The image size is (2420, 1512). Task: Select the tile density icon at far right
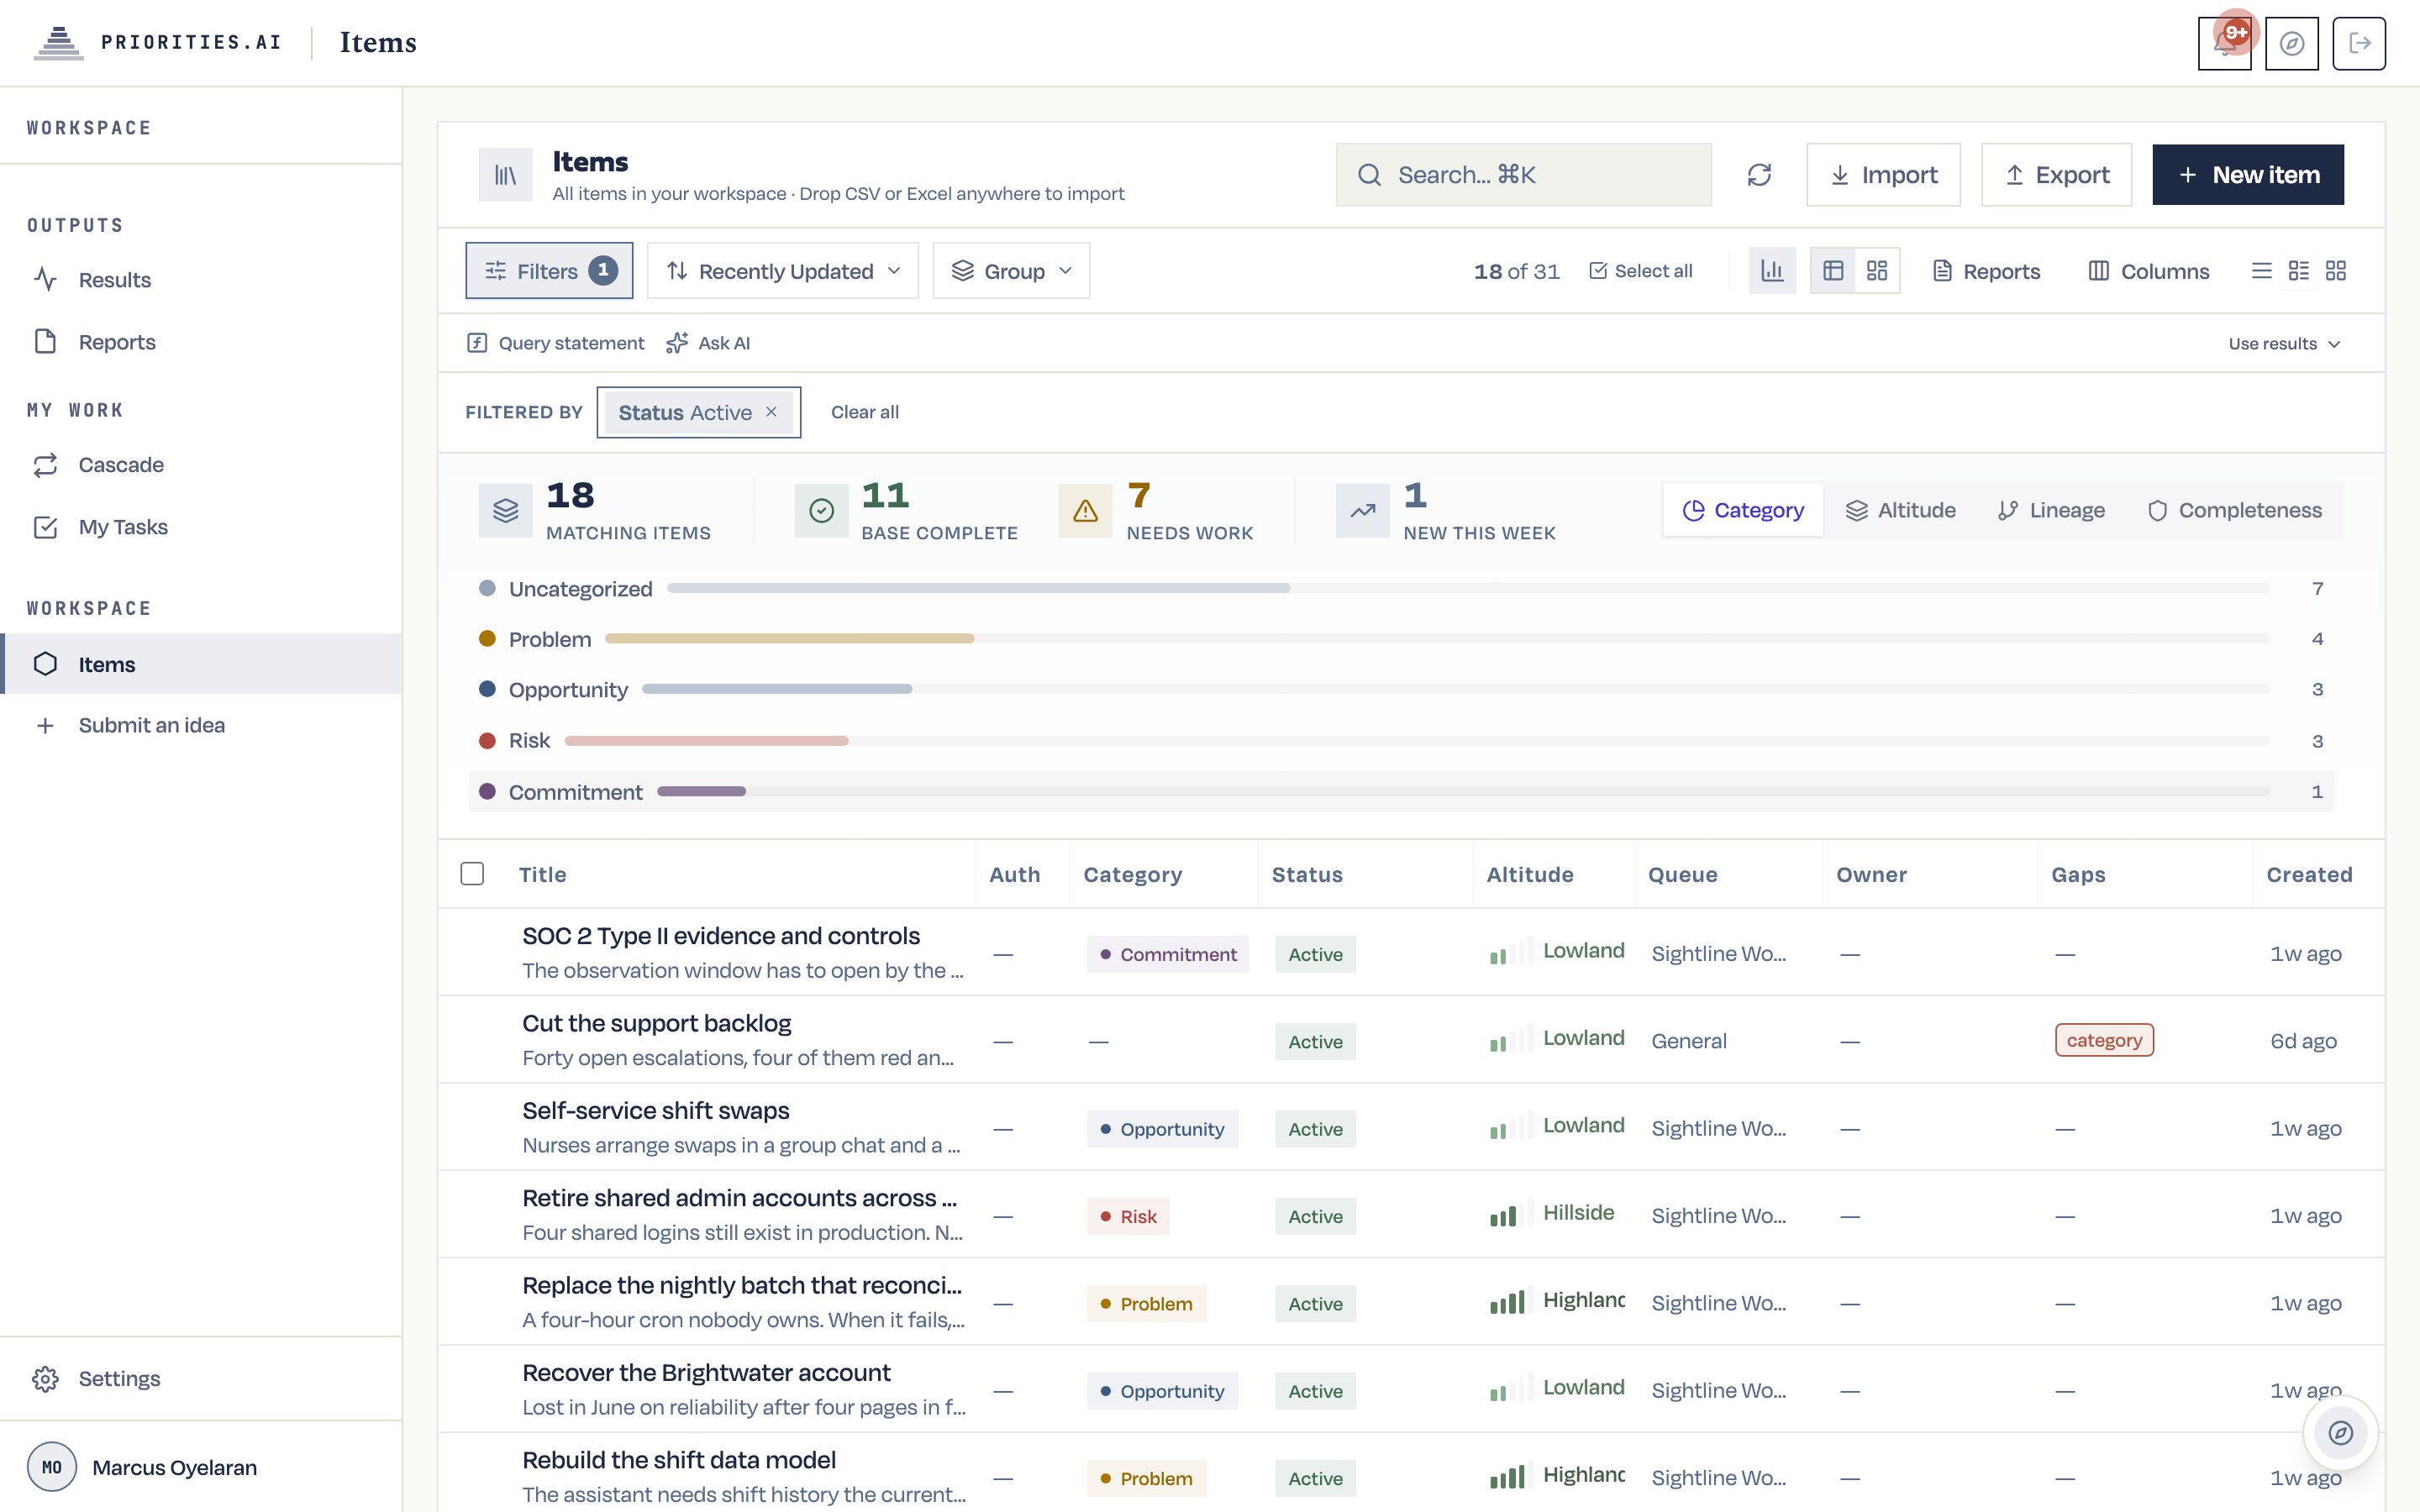pyautogui.click(x=2335, y=271)
